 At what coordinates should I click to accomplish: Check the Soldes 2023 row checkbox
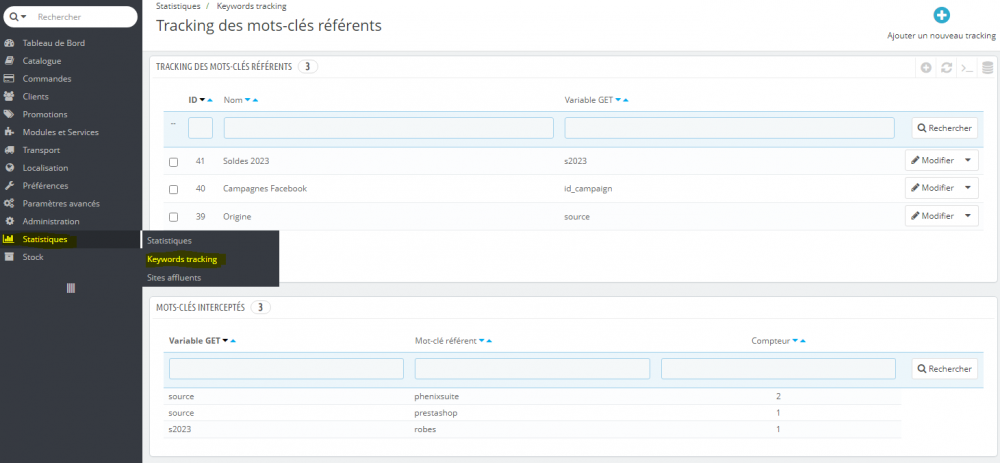tap(173, 162)
